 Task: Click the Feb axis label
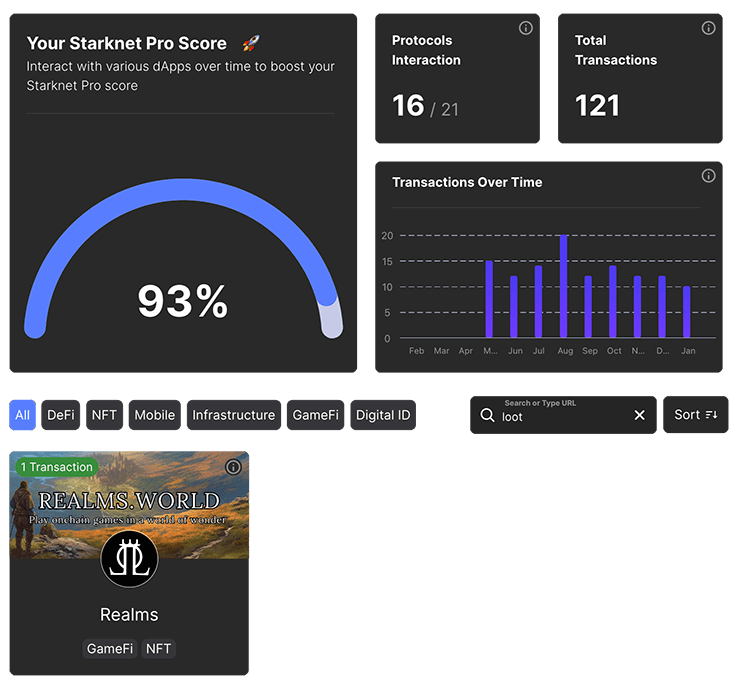click(x=416, y=351)
